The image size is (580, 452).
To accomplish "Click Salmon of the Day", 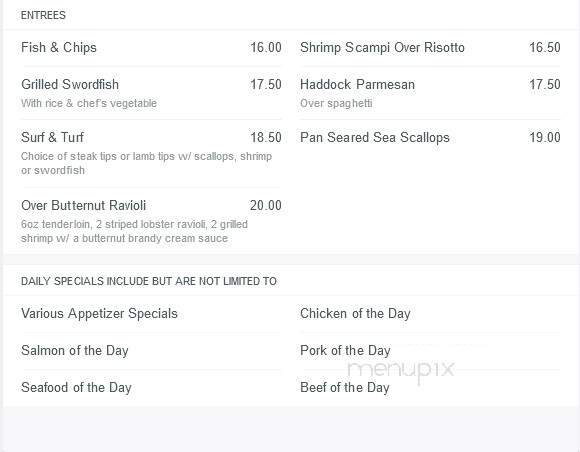I will 75,351.
